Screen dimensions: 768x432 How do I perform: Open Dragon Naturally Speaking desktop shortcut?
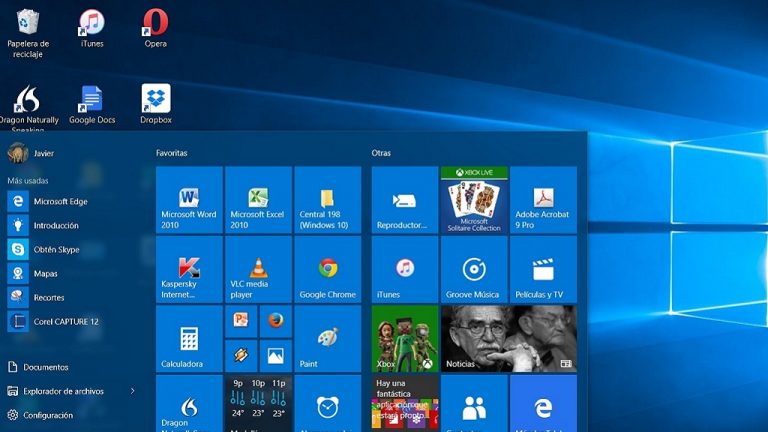click(28, 108)
